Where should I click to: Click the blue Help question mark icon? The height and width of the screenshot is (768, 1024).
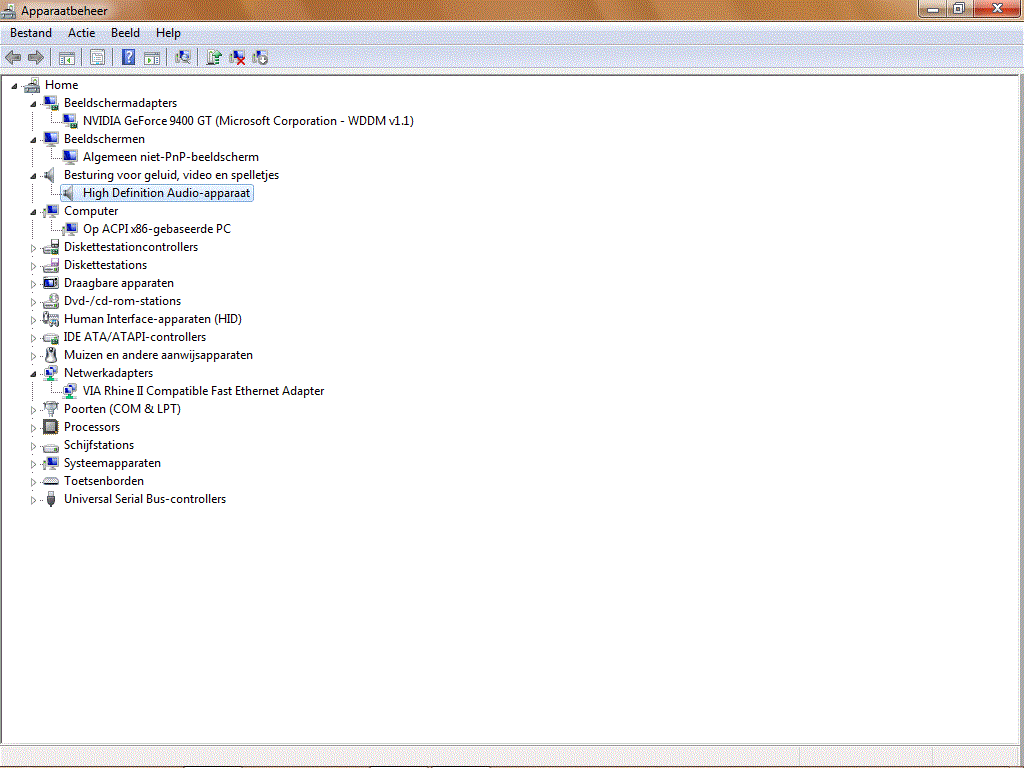pos(129,57)
